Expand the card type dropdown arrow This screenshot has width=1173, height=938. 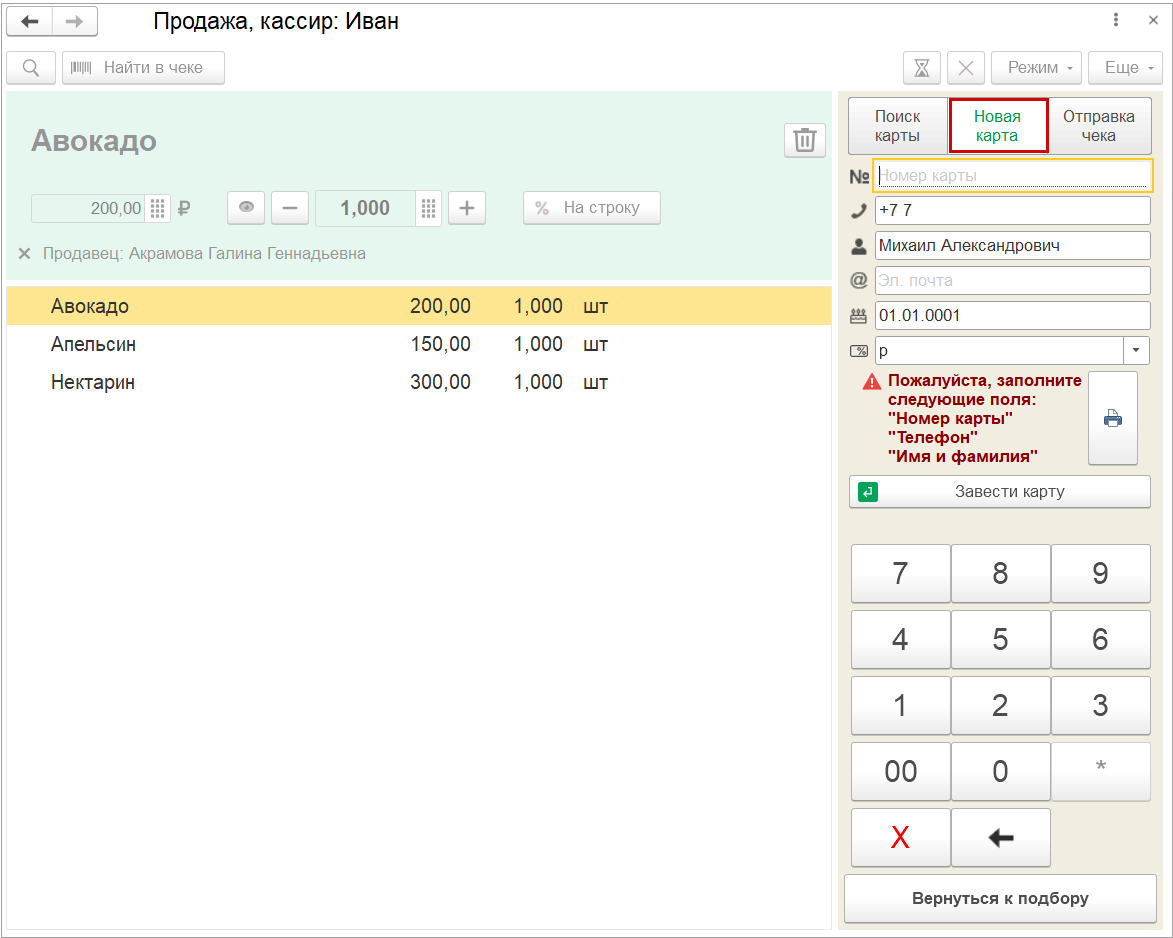[x=1136, y=350]
